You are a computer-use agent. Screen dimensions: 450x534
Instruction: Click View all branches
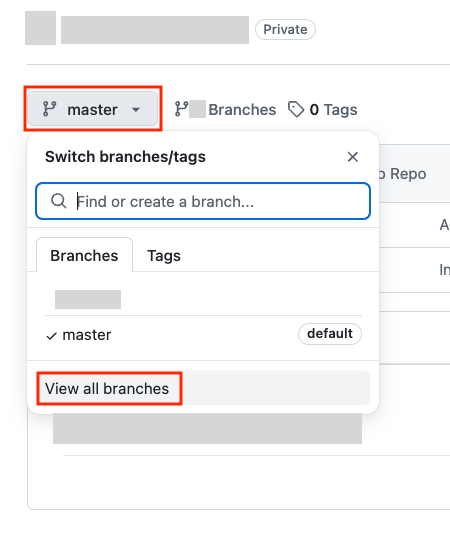coord(107,389)
